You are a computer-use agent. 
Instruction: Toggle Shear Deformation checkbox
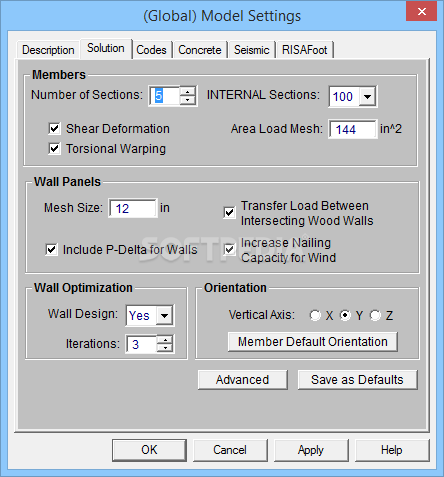[x=54, y=129]
